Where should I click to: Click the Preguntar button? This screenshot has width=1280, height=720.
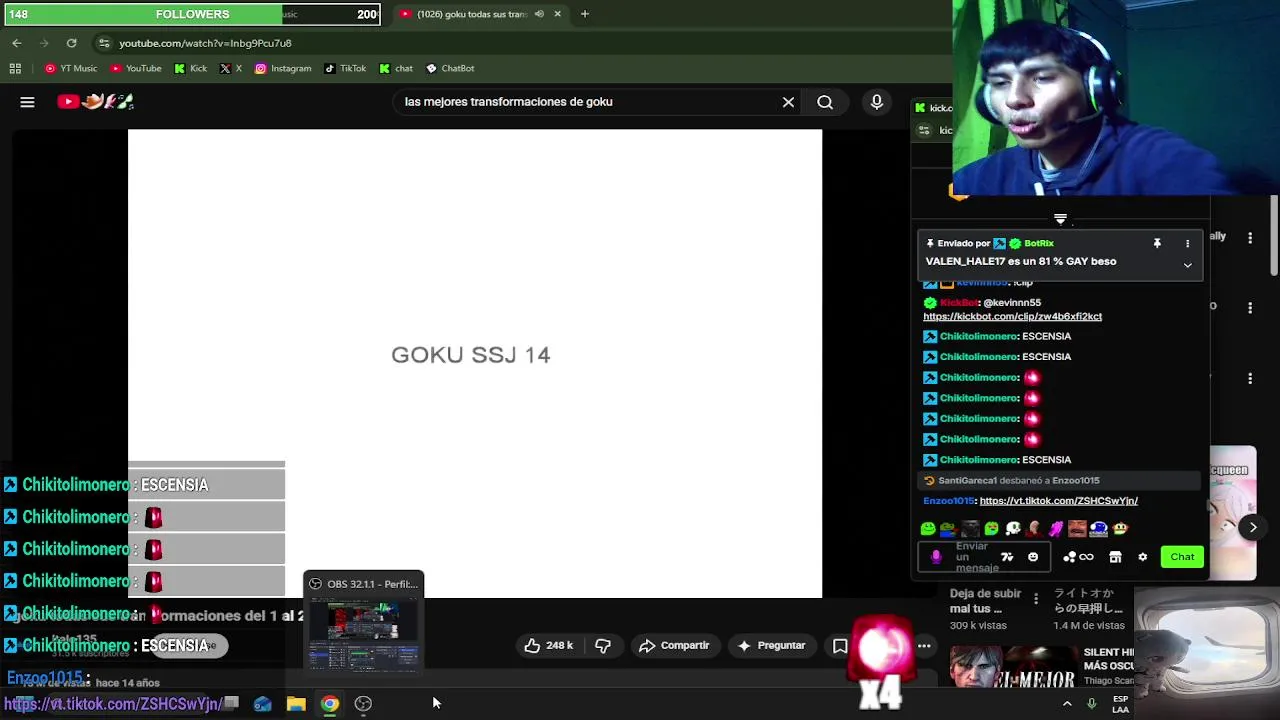(x=771, y=646)
